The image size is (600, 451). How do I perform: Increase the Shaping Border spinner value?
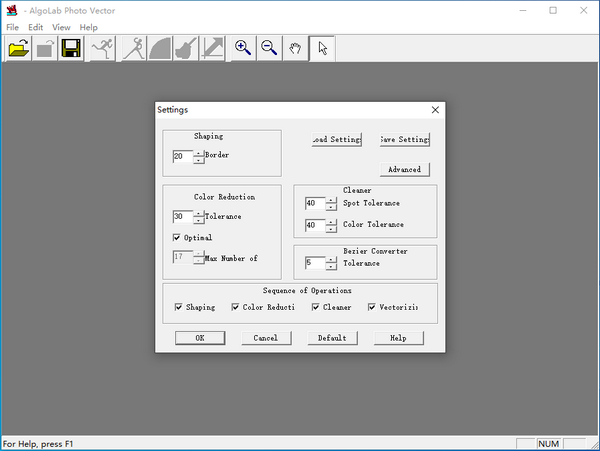198,153
